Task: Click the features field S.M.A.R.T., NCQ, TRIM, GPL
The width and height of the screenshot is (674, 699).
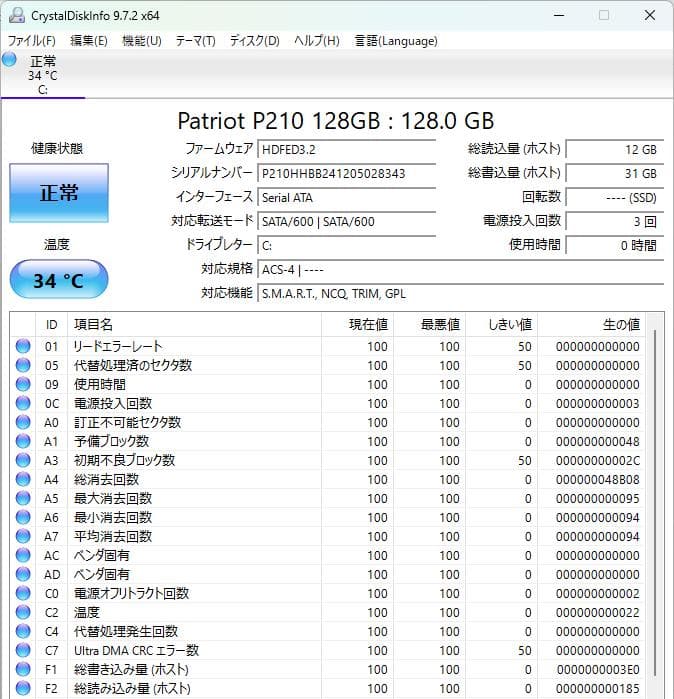Action: 461,294
